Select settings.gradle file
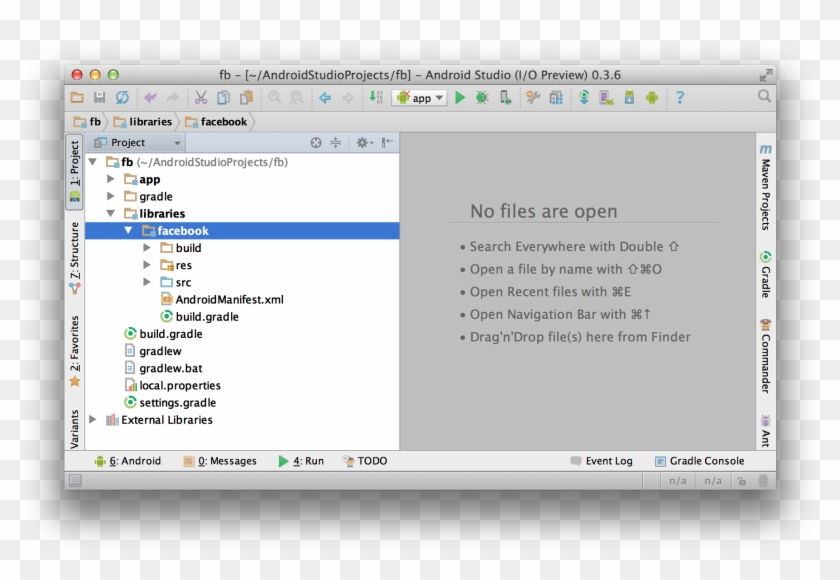Viewport: 840px width, 580px height. coord(170,402)
